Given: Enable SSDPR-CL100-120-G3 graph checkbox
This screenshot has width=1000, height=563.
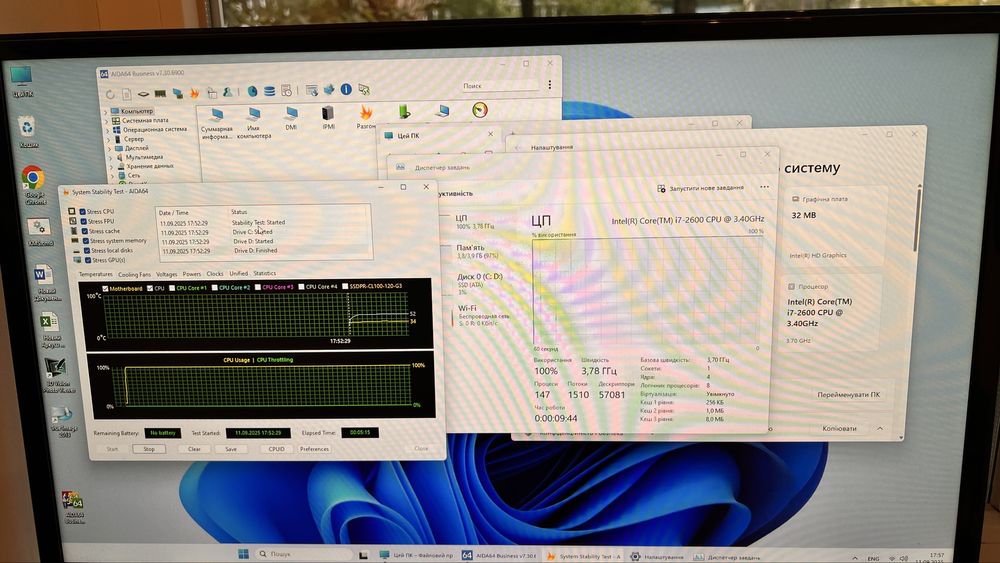Looking at the screenshot, I should [345, 286].
